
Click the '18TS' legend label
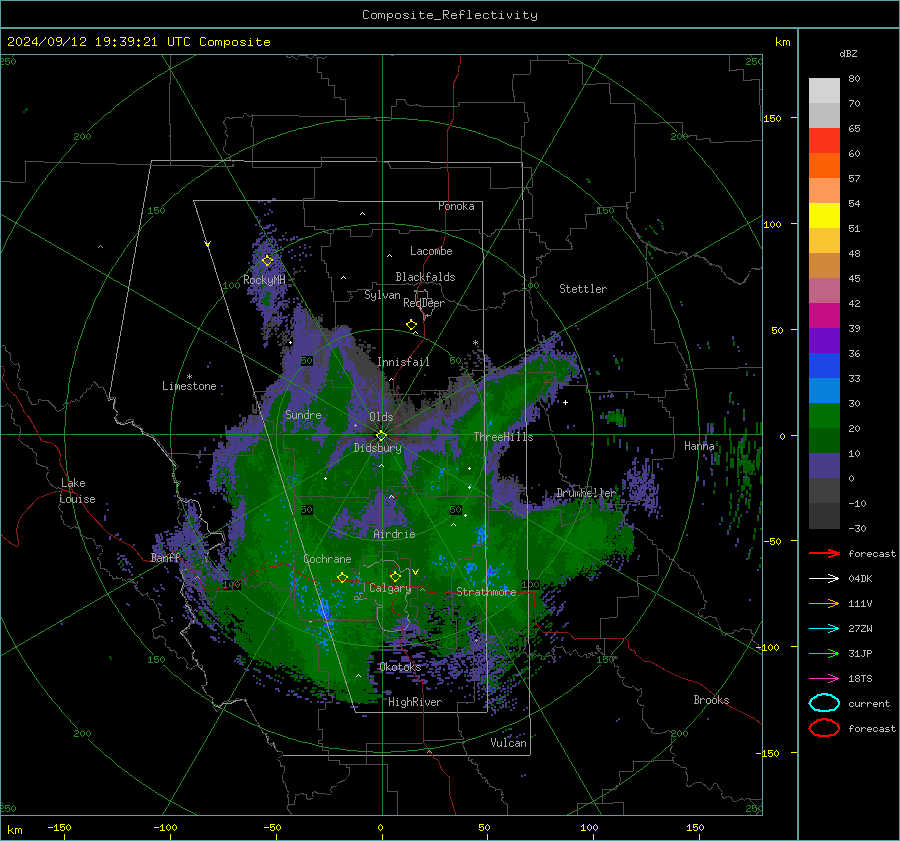(860, 679)
